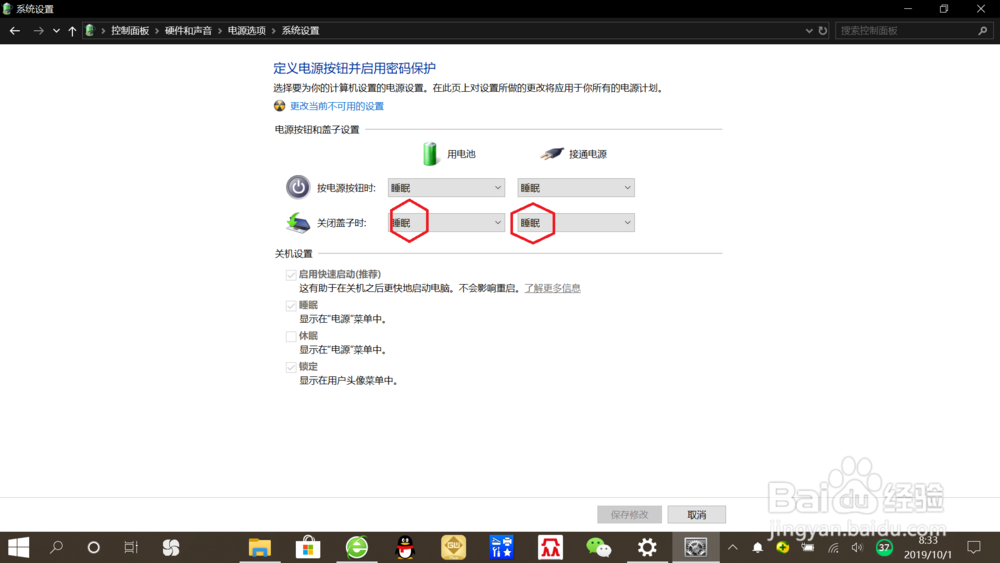Open Settings gear in taskbar
The height and width of the screenshot is (563, 1000).
[647, 547]
